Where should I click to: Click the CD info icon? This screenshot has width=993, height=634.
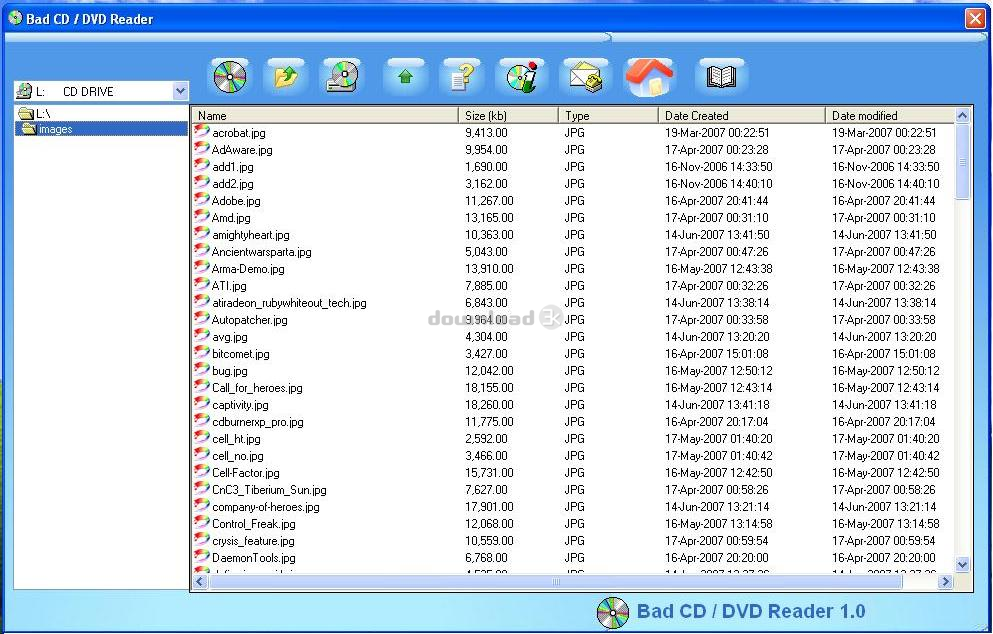pyautogui.click(x=522, y=77)
